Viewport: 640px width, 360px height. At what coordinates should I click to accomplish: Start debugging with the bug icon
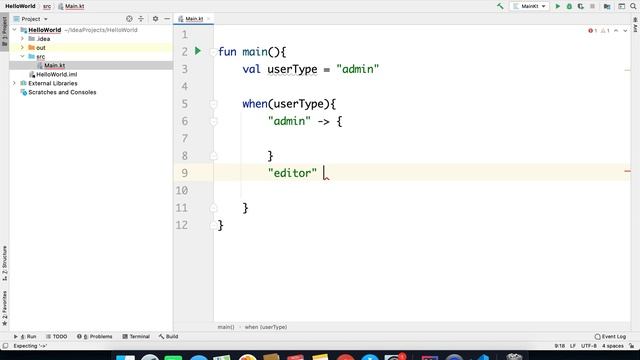(x=569, y=6)
